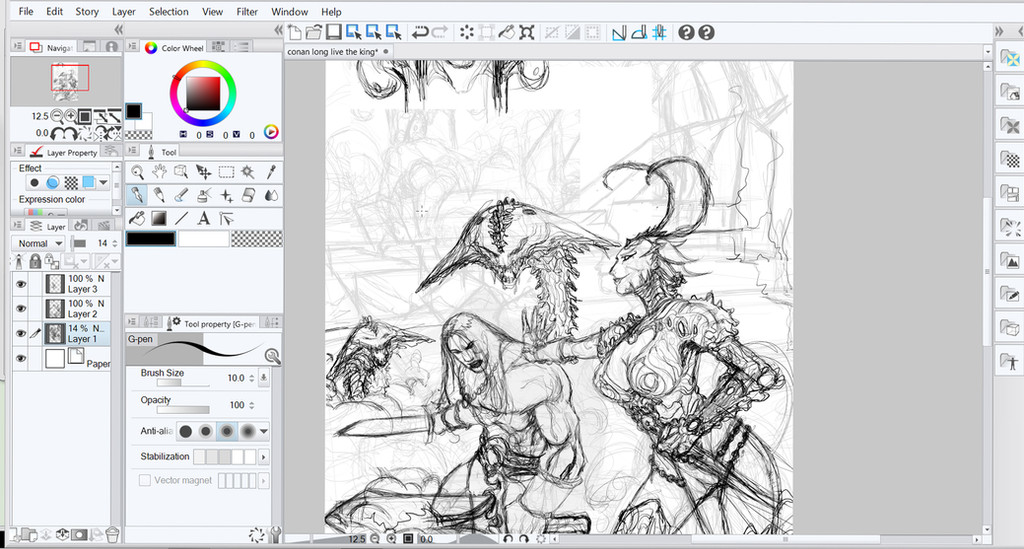The height and width of the screenshot is (549, 1024).
Task: Select the Layer 3 row
Action: click(70, 284)
